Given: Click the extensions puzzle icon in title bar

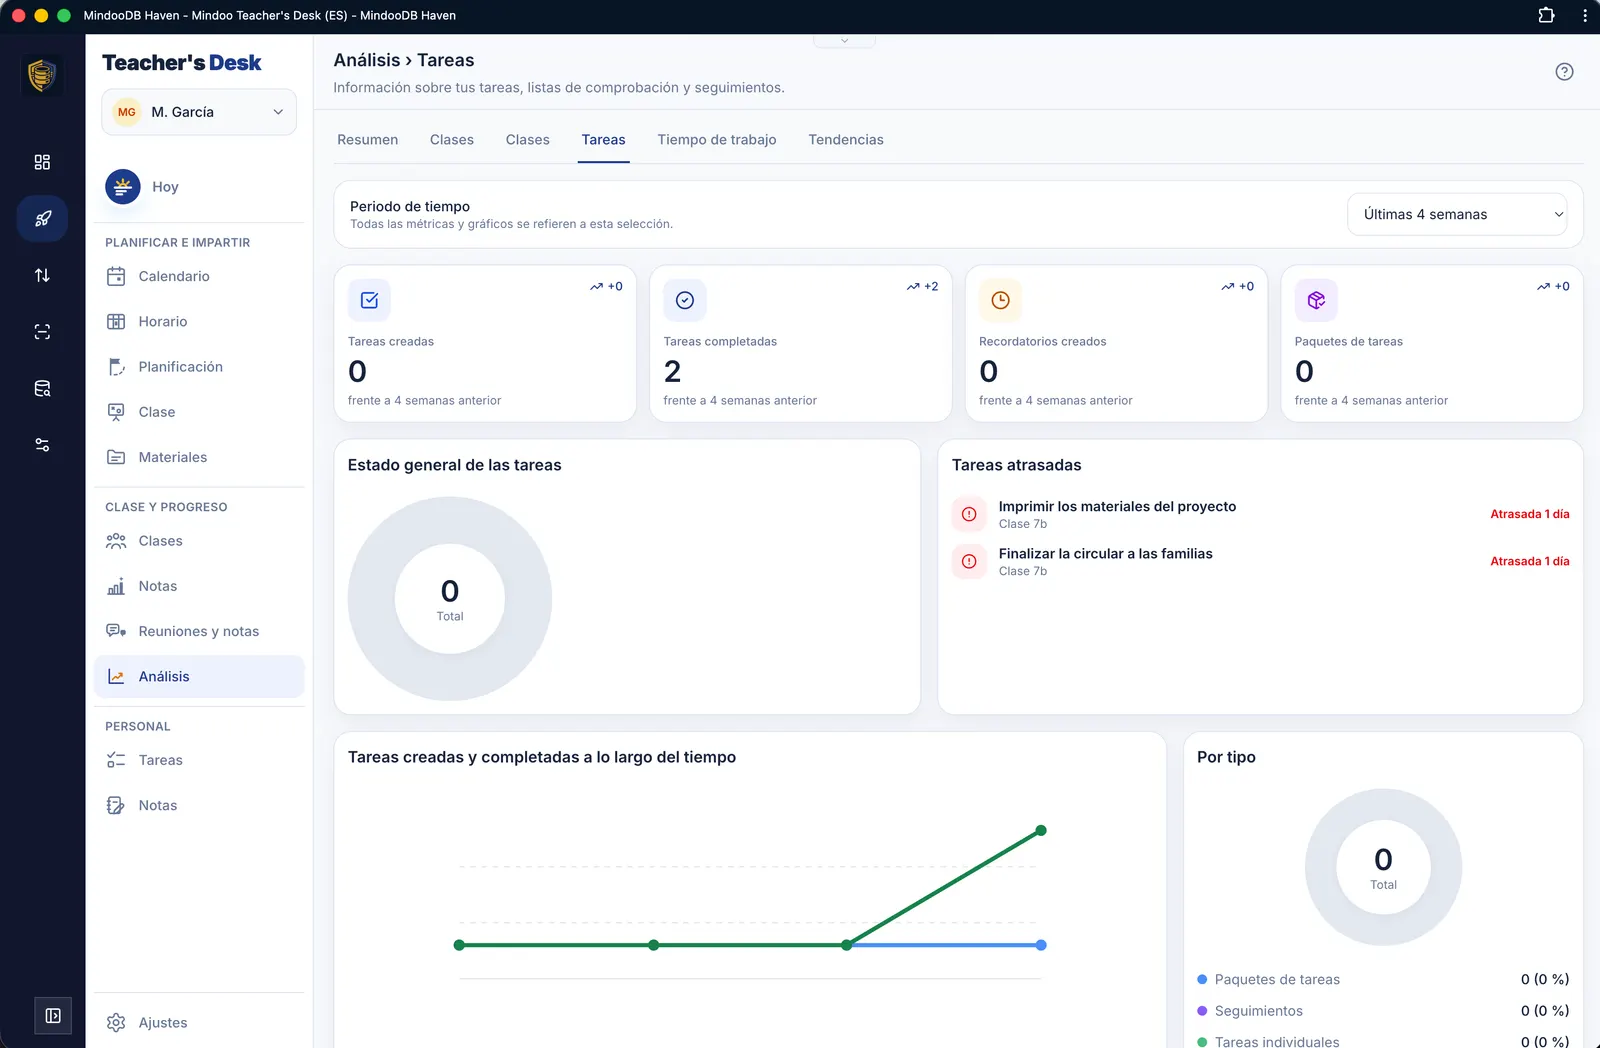Looking at the screenshot, I should (1546, 15).
